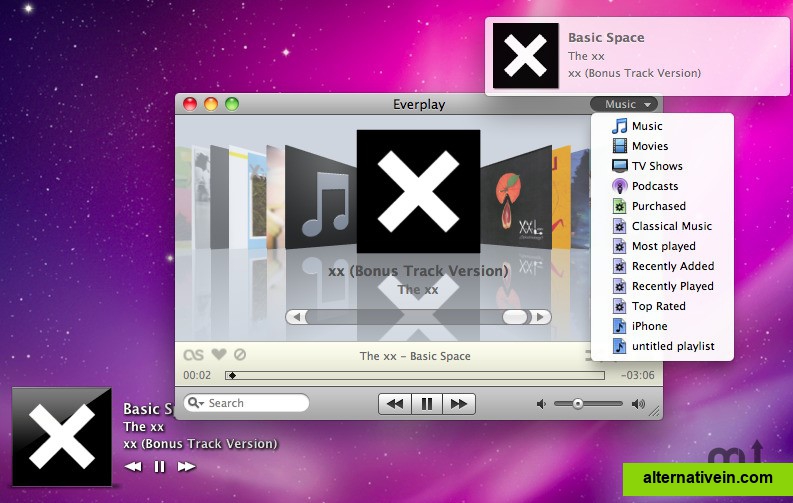The height and width of the screenshot is (503, 793).
Task: Pick the Most played smart playlist
Action: 662,246
